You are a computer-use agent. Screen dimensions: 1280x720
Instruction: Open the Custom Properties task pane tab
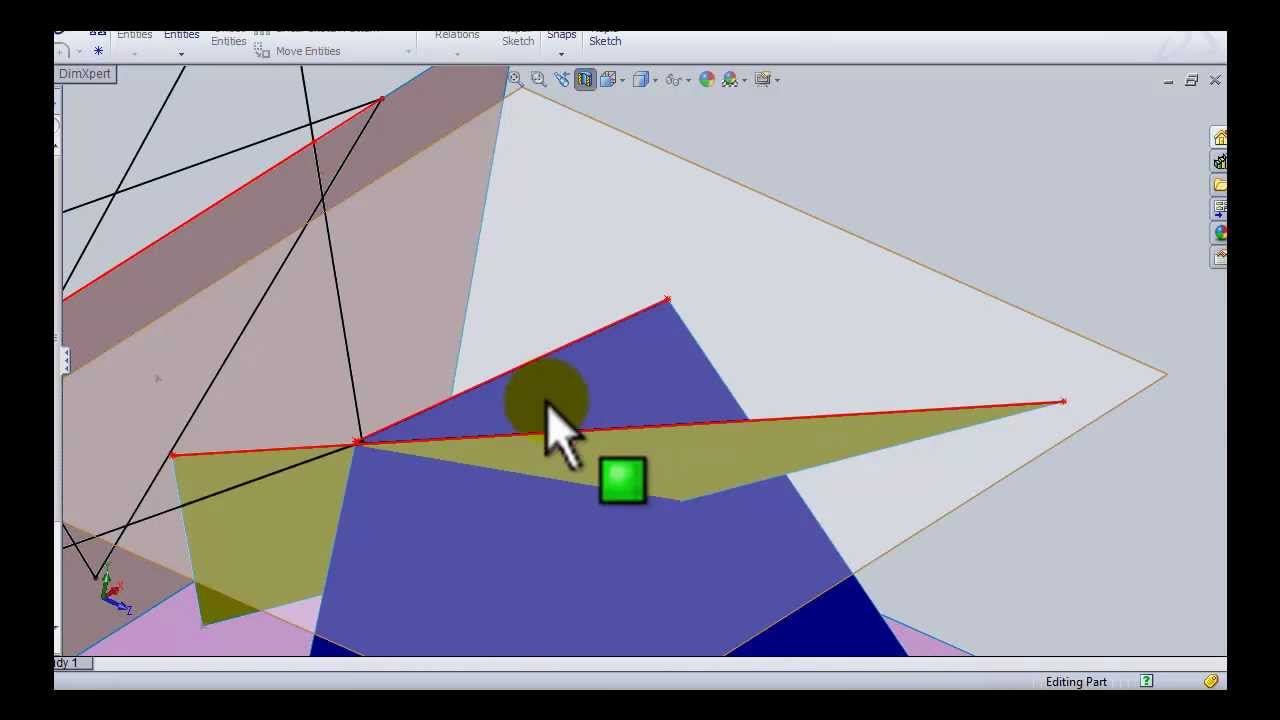1219,257
